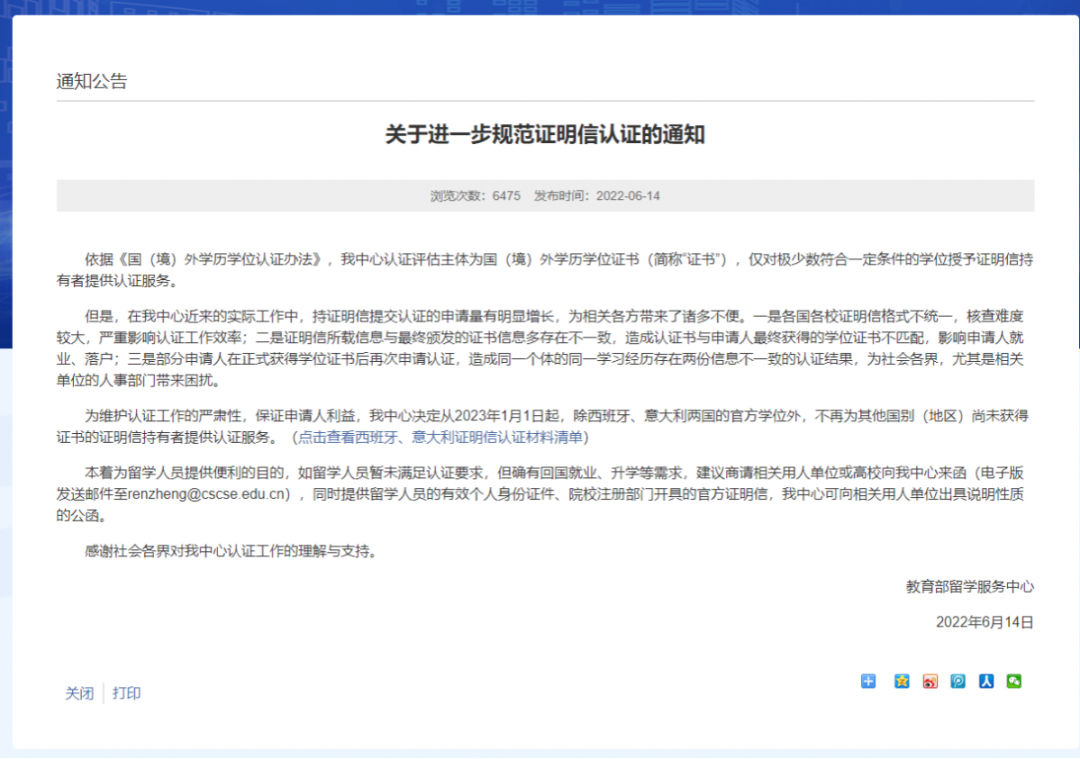Click the Tencent Weibo share icon
1080x759 pixels.
pos(958,681)
